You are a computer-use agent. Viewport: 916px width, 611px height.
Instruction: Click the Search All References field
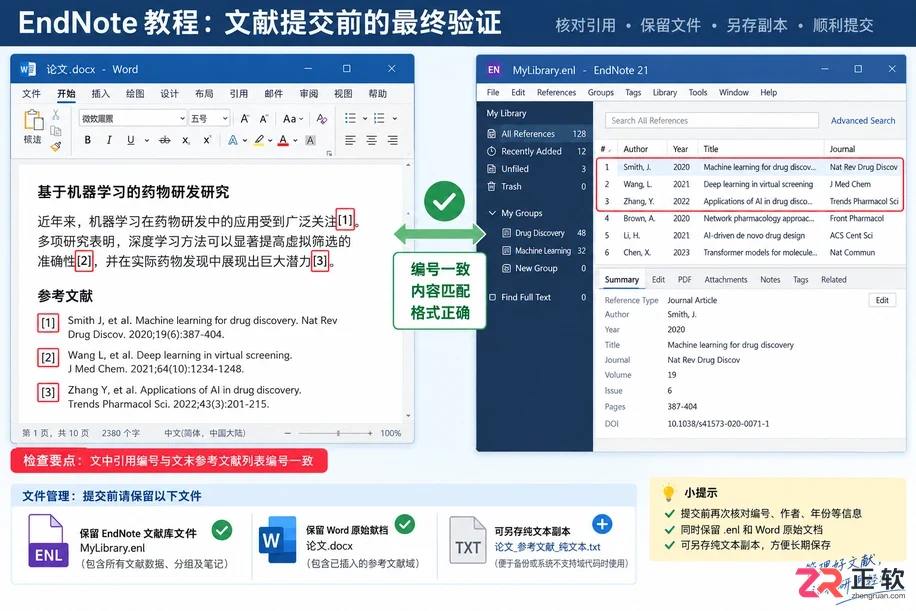[x=712, y=120]
